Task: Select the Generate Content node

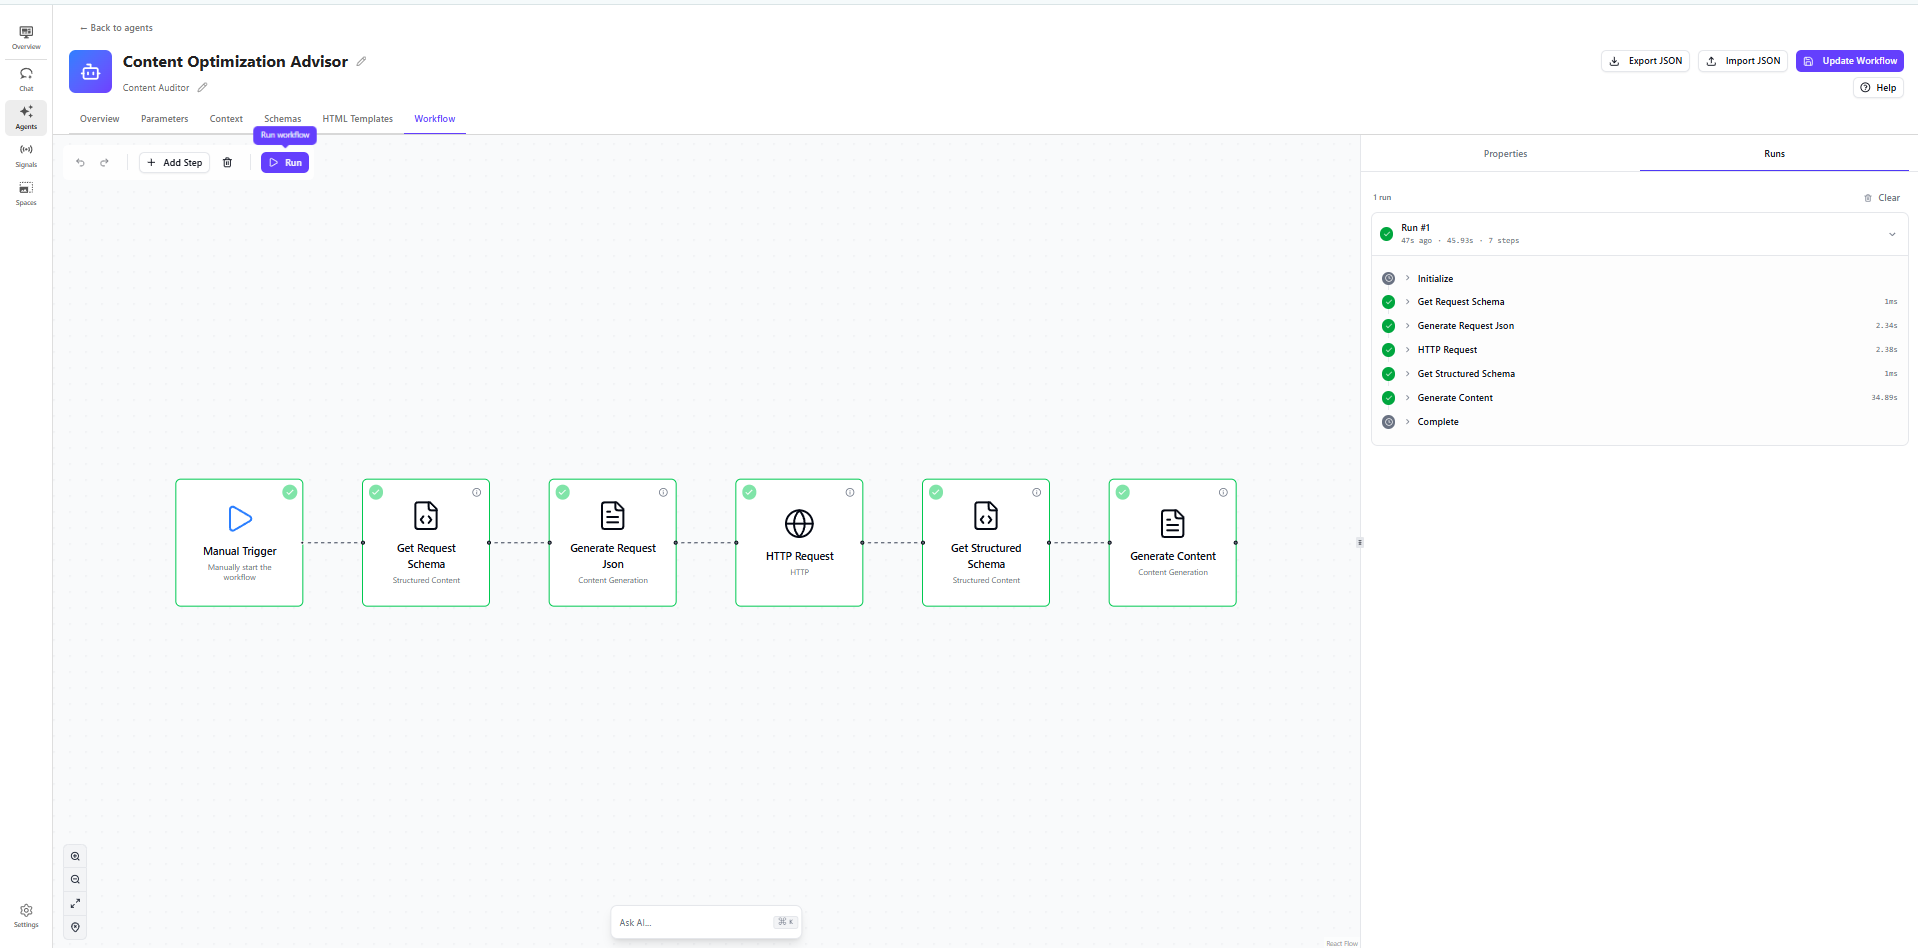Action: [x=1173, y=542]
